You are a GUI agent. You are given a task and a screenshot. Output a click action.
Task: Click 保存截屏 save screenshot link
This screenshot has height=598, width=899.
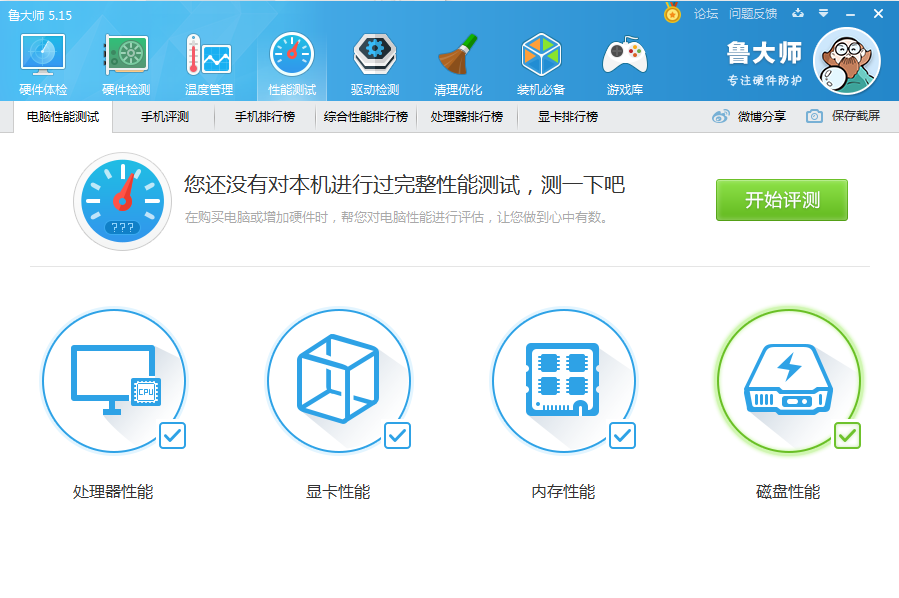click(x=843, y=116)
